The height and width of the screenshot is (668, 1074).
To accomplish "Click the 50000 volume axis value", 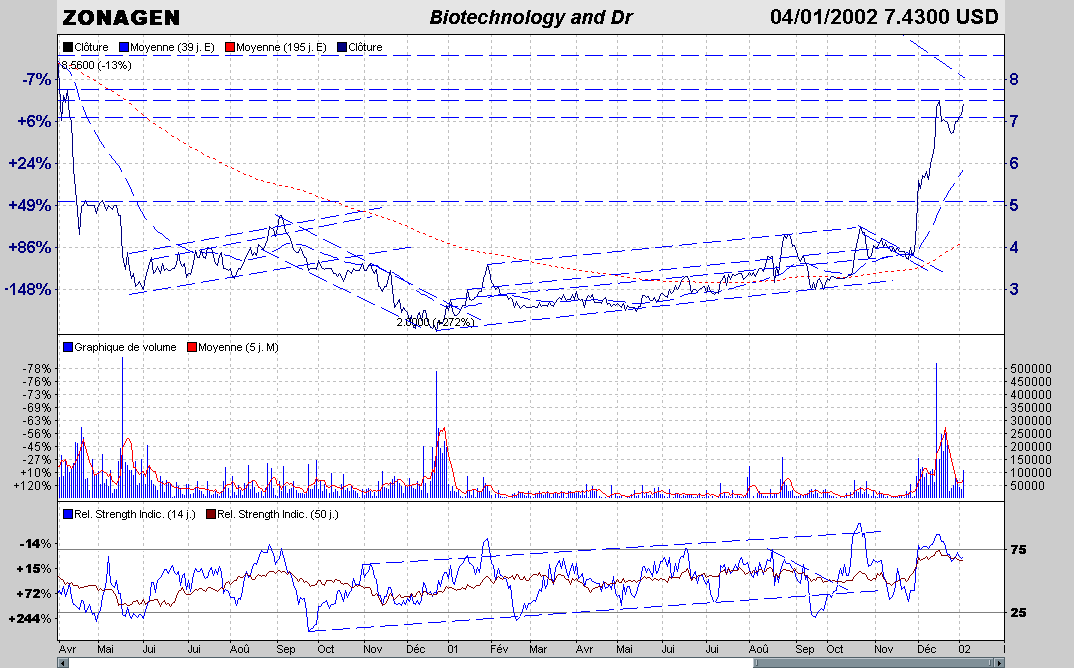I will [1027, 486].
